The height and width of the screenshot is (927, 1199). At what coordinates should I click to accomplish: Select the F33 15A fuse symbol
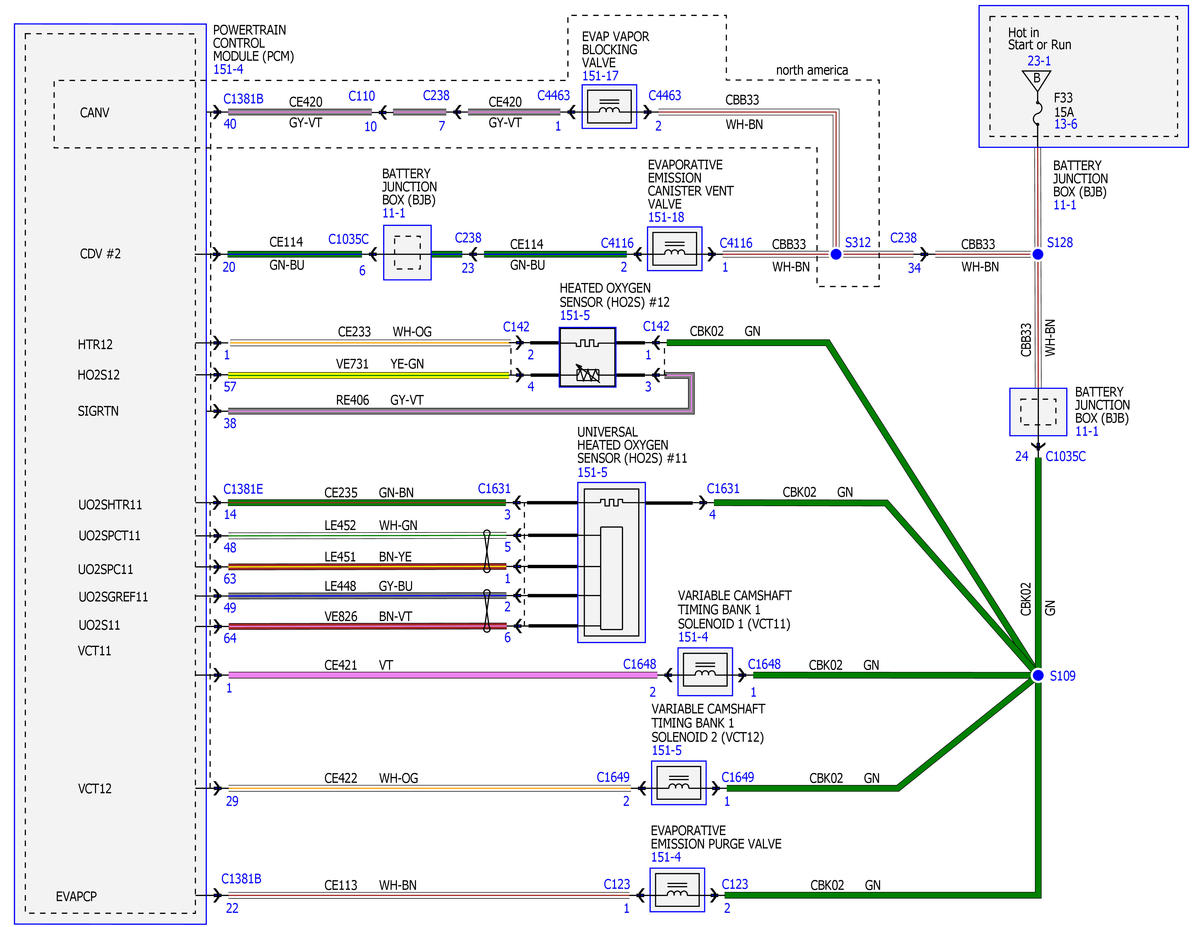1037,115
